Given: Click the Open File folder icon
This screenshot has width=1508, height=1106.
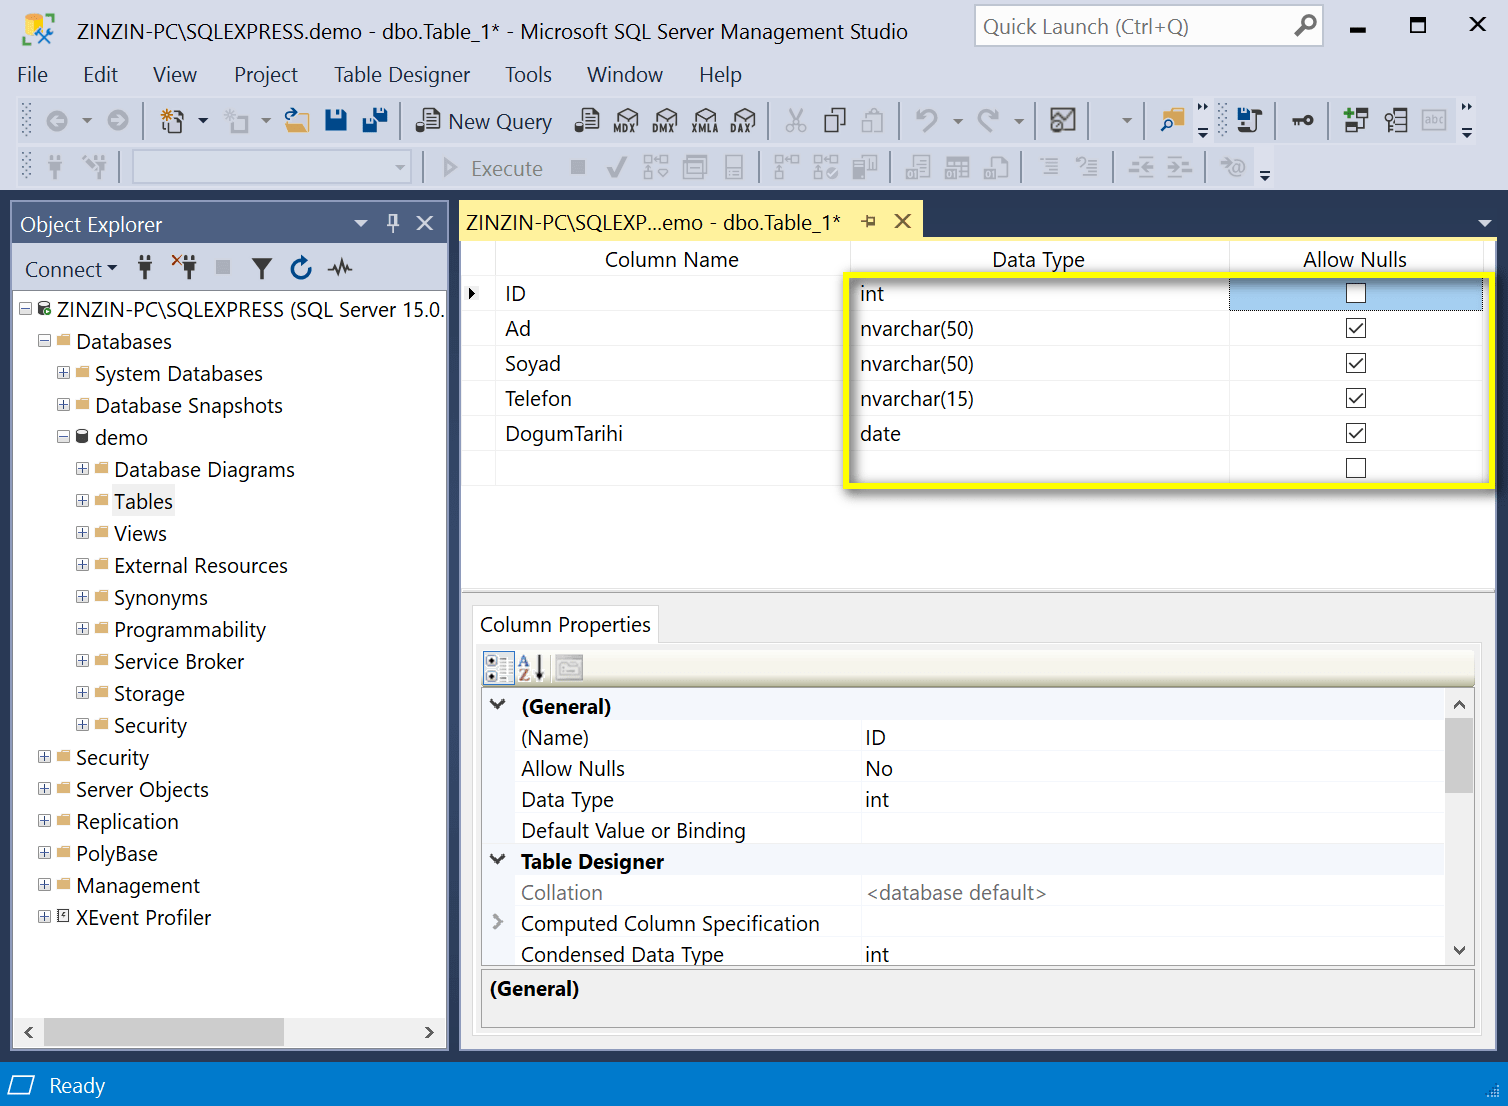Looking at the screenshot, I should (x=297, y=121).
